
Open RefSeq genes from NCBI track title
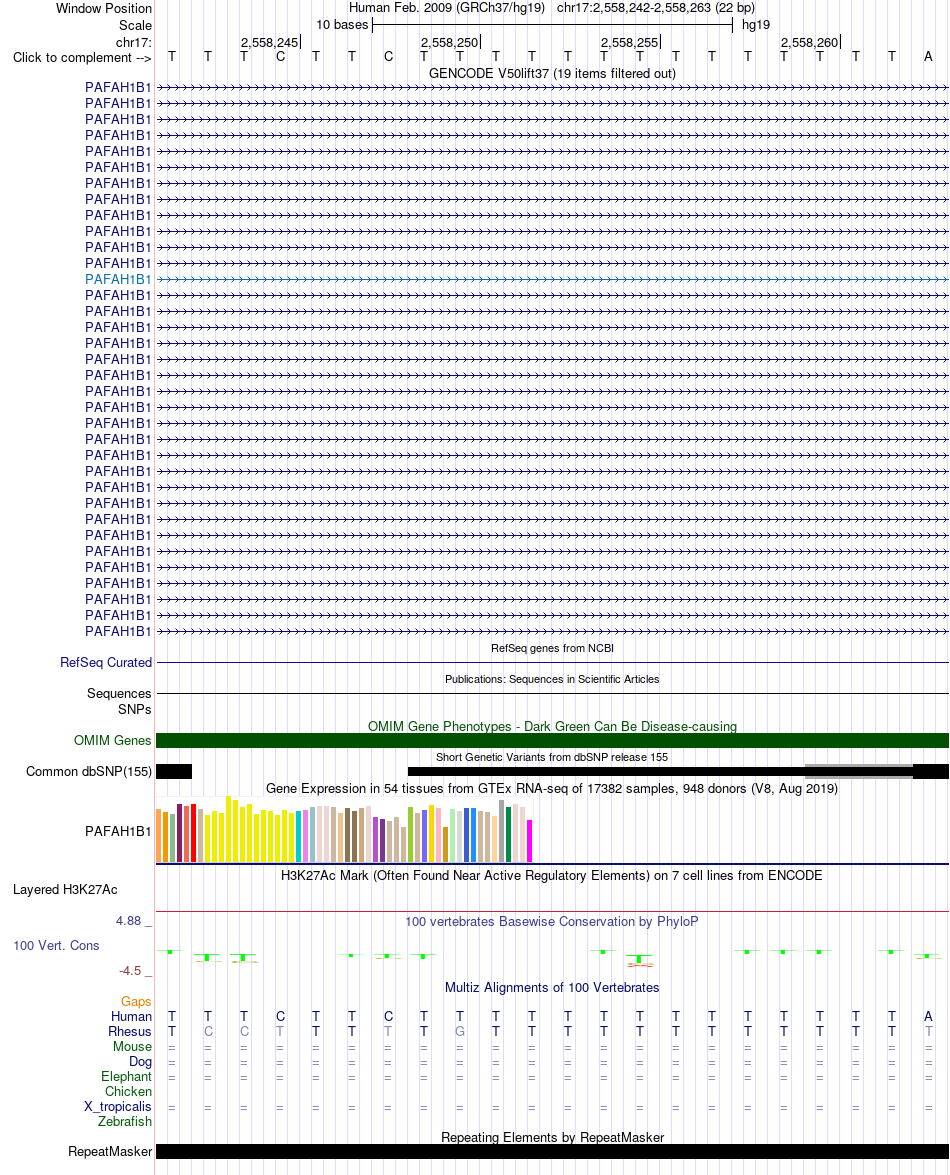pos(552,648)
